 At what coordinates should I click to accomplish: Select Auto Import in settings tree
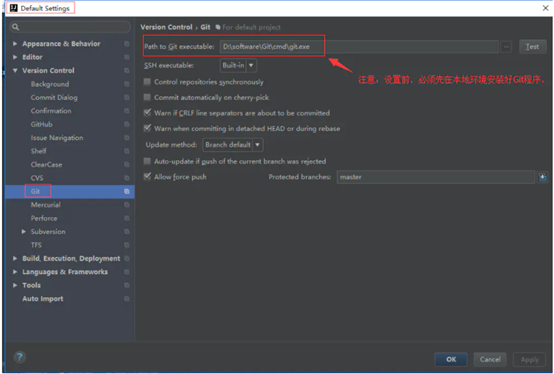43,299
